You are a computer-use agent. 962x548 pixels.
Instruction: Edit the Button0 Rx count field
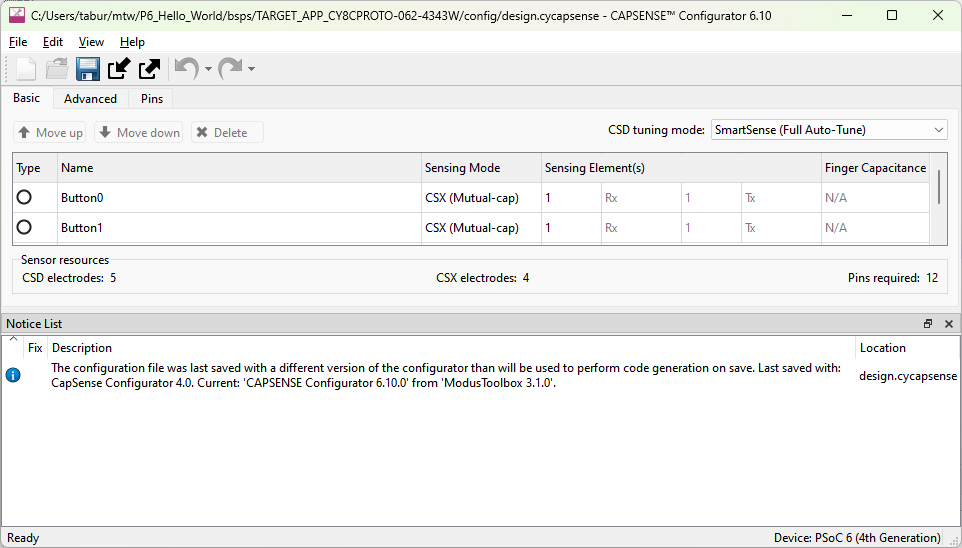point(571,198)
